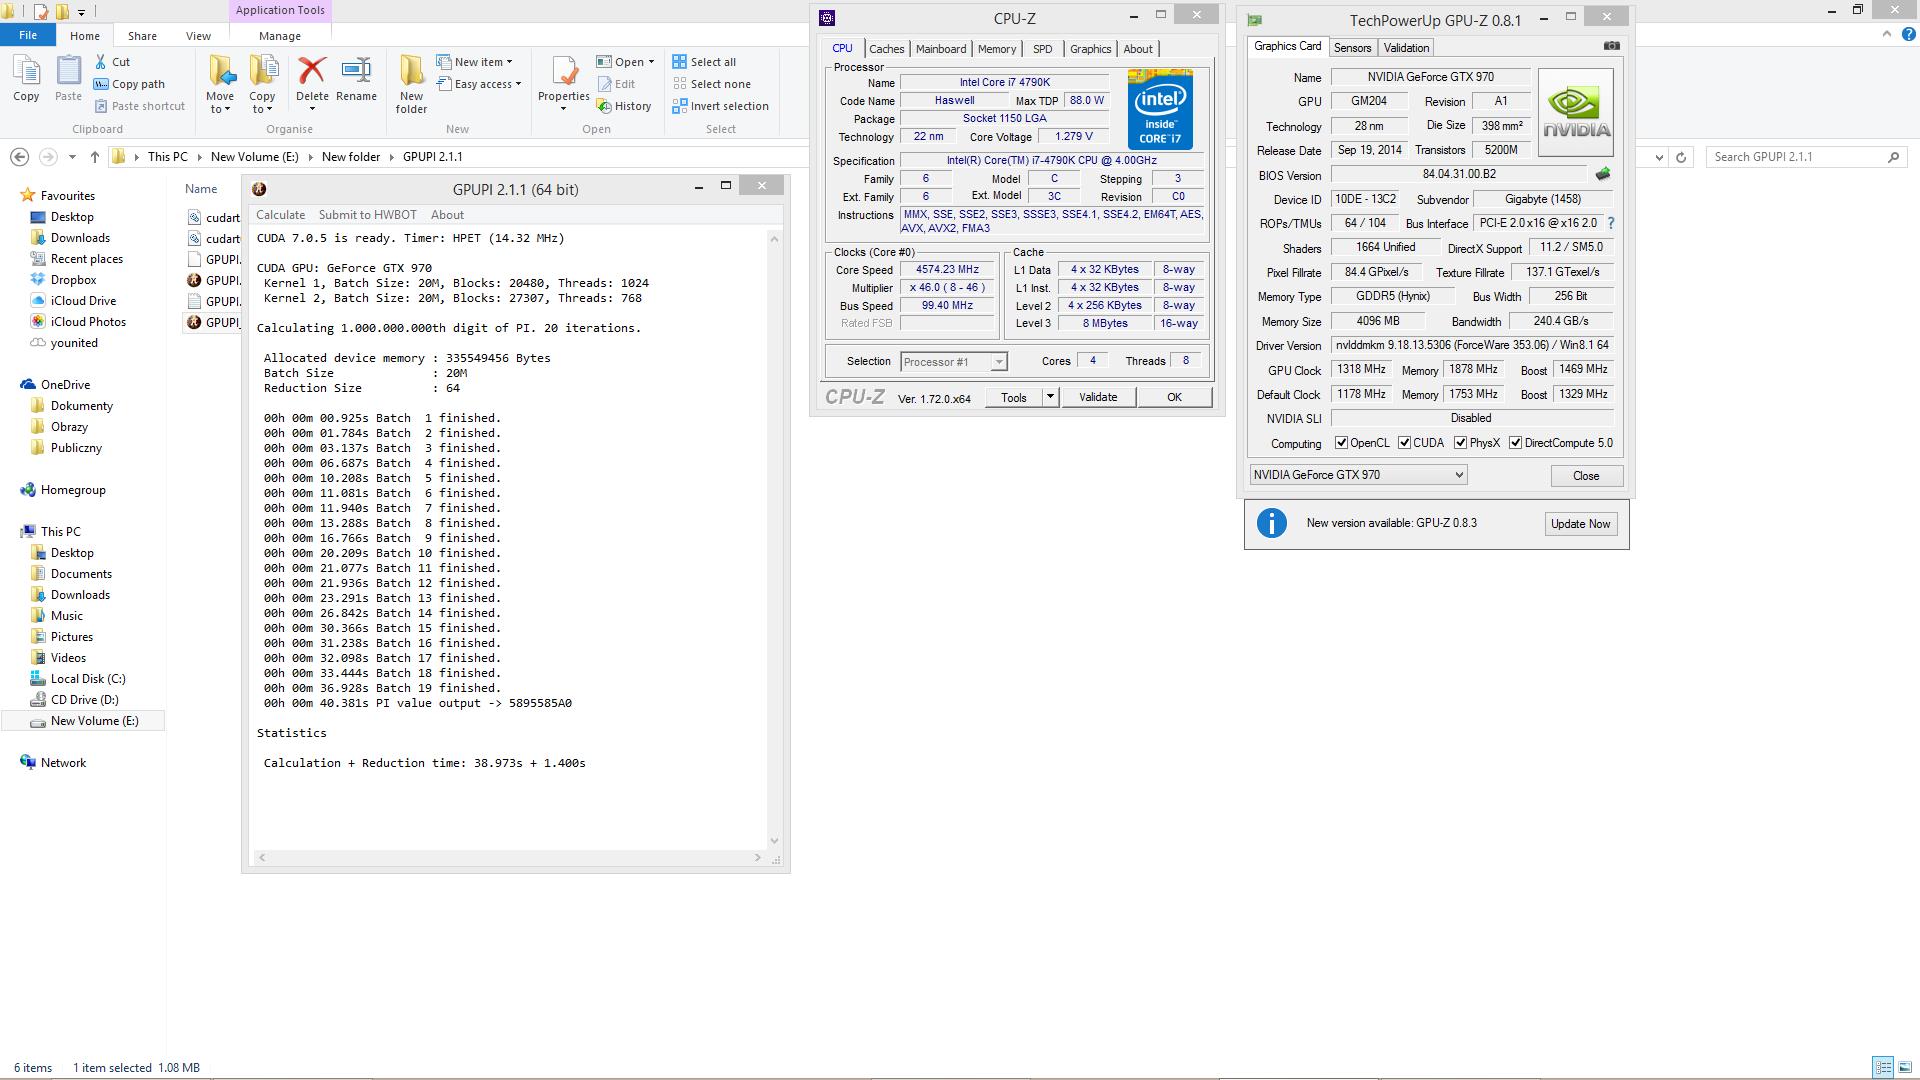
Task: Open the recent locations dropdown arrow
Action: 72,157
